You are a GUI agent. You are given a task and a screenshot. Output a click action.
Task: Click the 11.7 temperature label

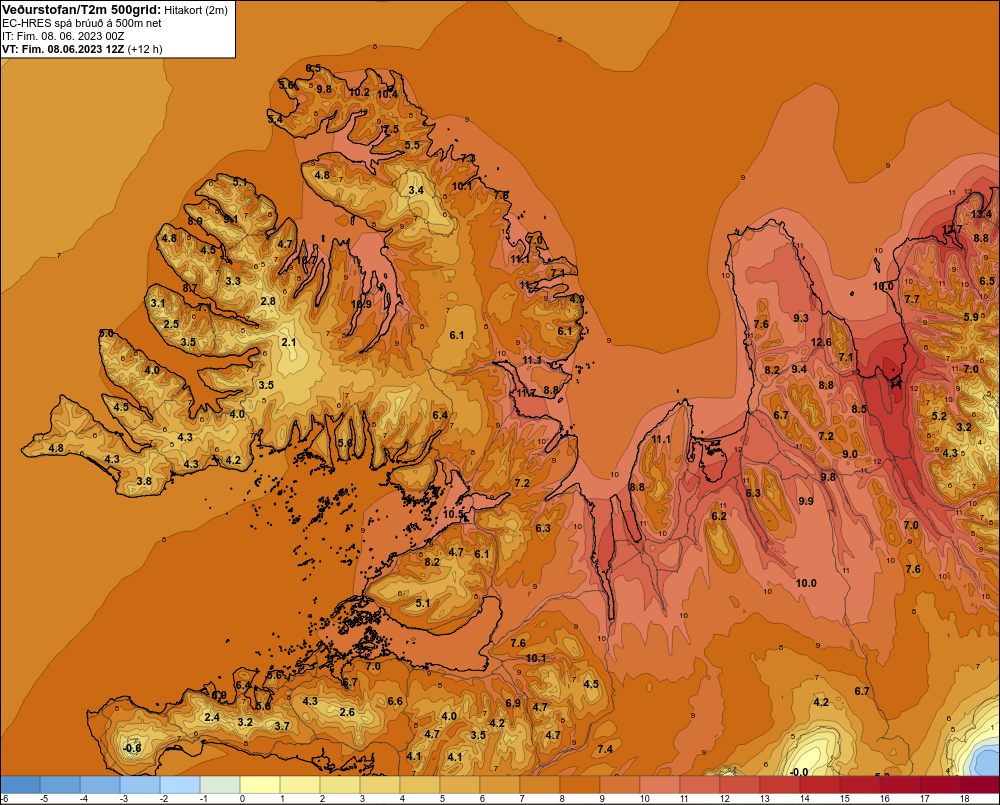click(526, 393)
